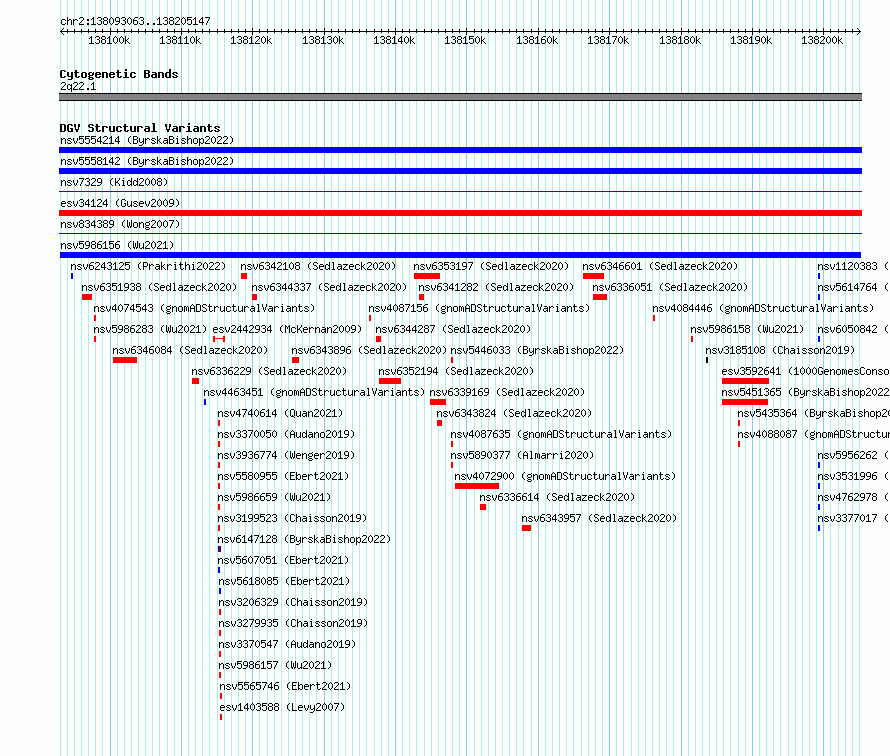Click nsv6341282 (Sedlazeck2020) label
Screen dimensions: 890x756
tap(496, 287)
